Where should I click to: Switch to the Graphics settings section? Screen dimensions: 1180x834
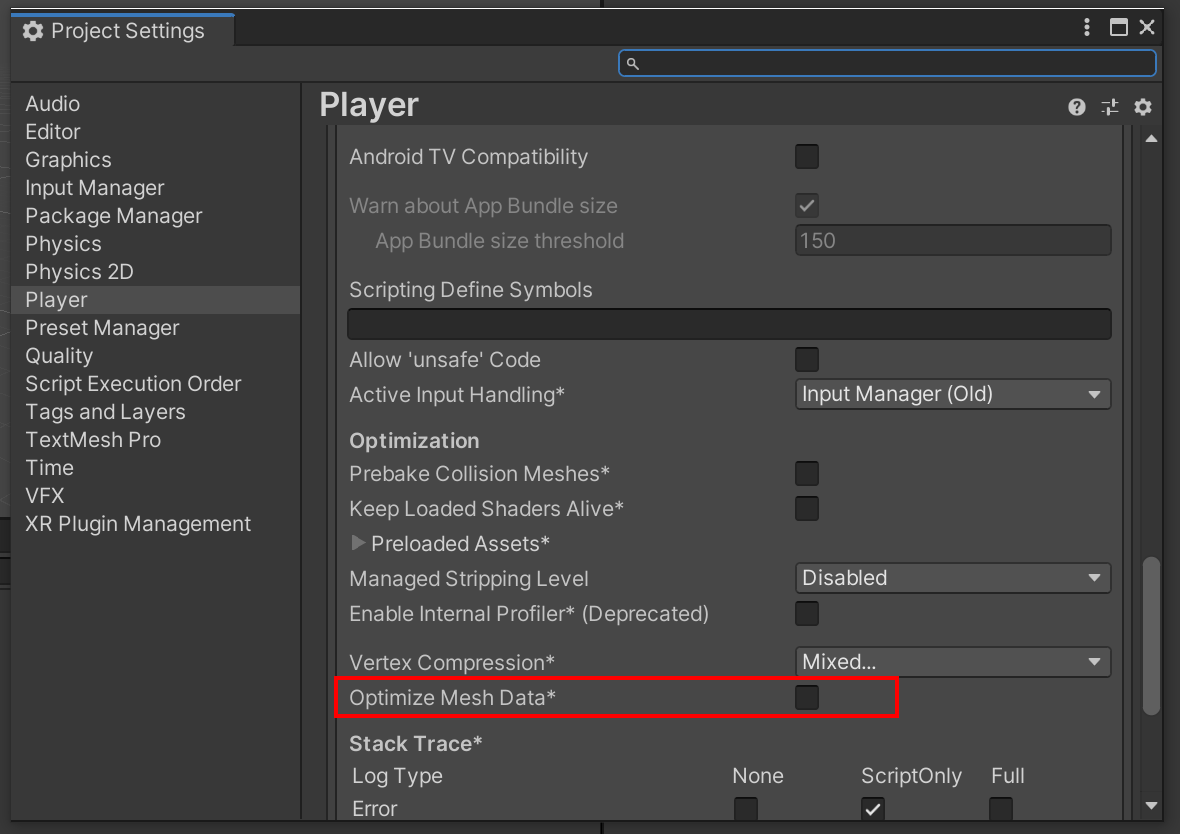click(x=68, y=159)
